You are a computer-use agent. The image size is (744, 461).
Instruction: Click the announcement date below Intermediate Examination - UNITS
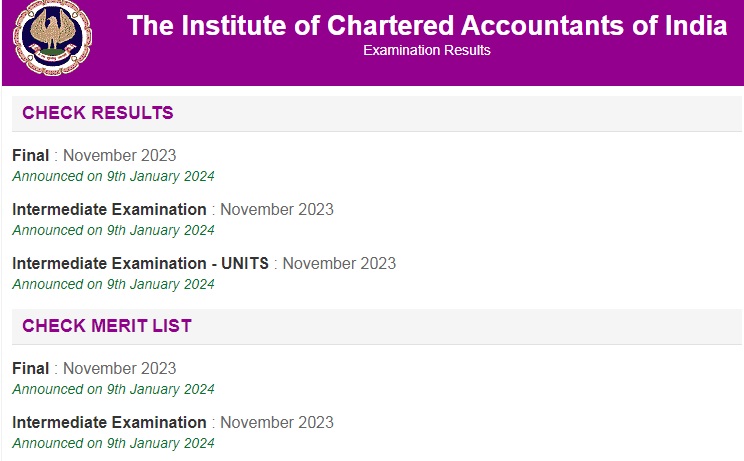pyautogui.click(x=113, y=284)
